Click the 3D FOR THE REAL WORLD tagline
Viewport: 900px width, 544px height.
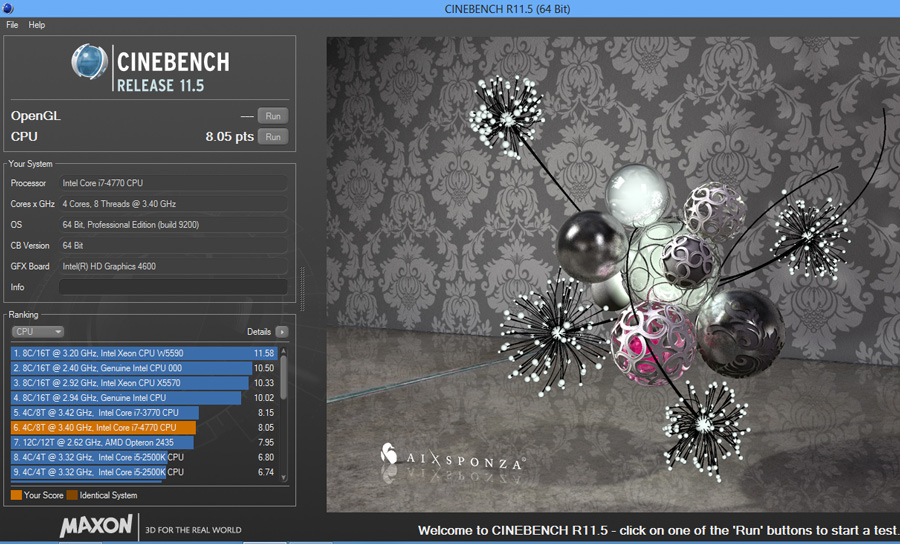click(193, 530)
